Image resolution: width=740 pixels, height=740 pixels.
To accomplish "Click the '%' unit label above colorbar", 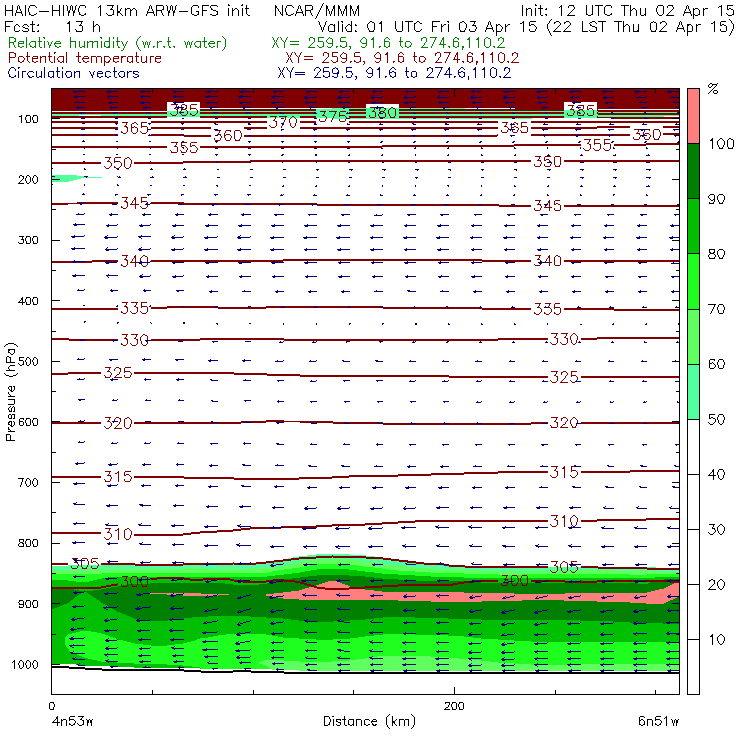I will point(713,89).
